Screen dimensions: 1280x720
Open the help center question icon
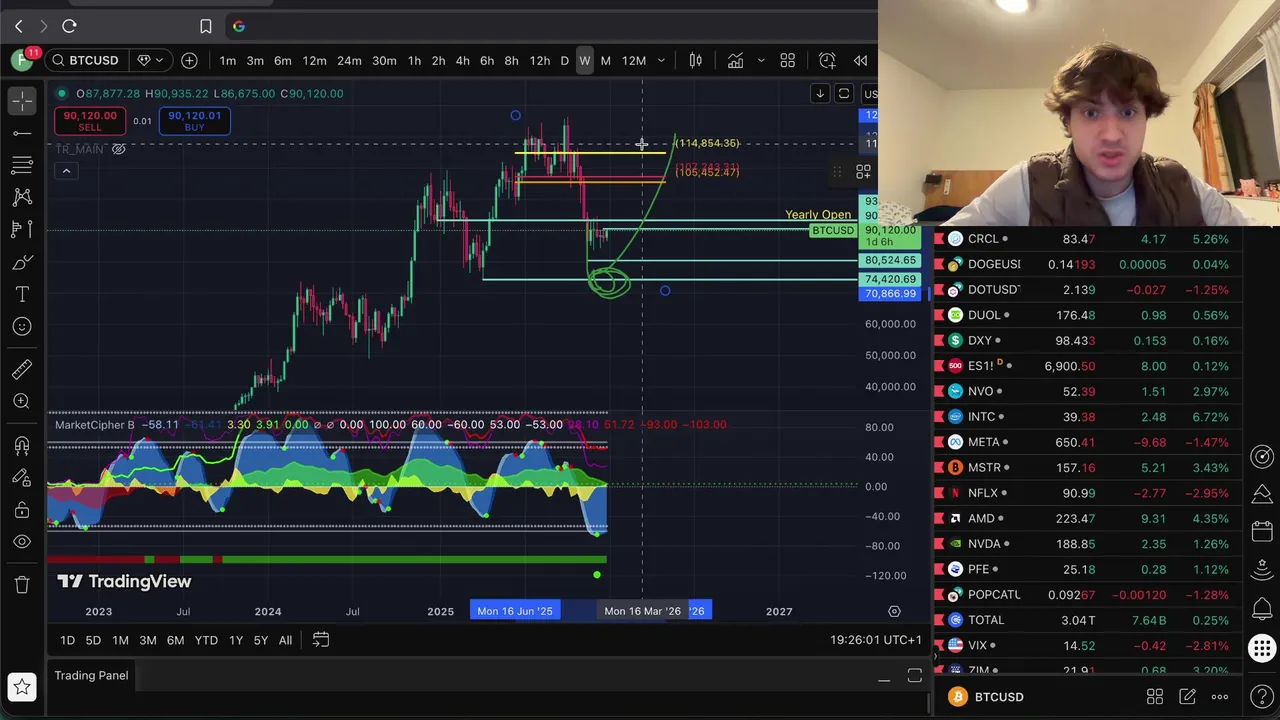coord(1262,696)
